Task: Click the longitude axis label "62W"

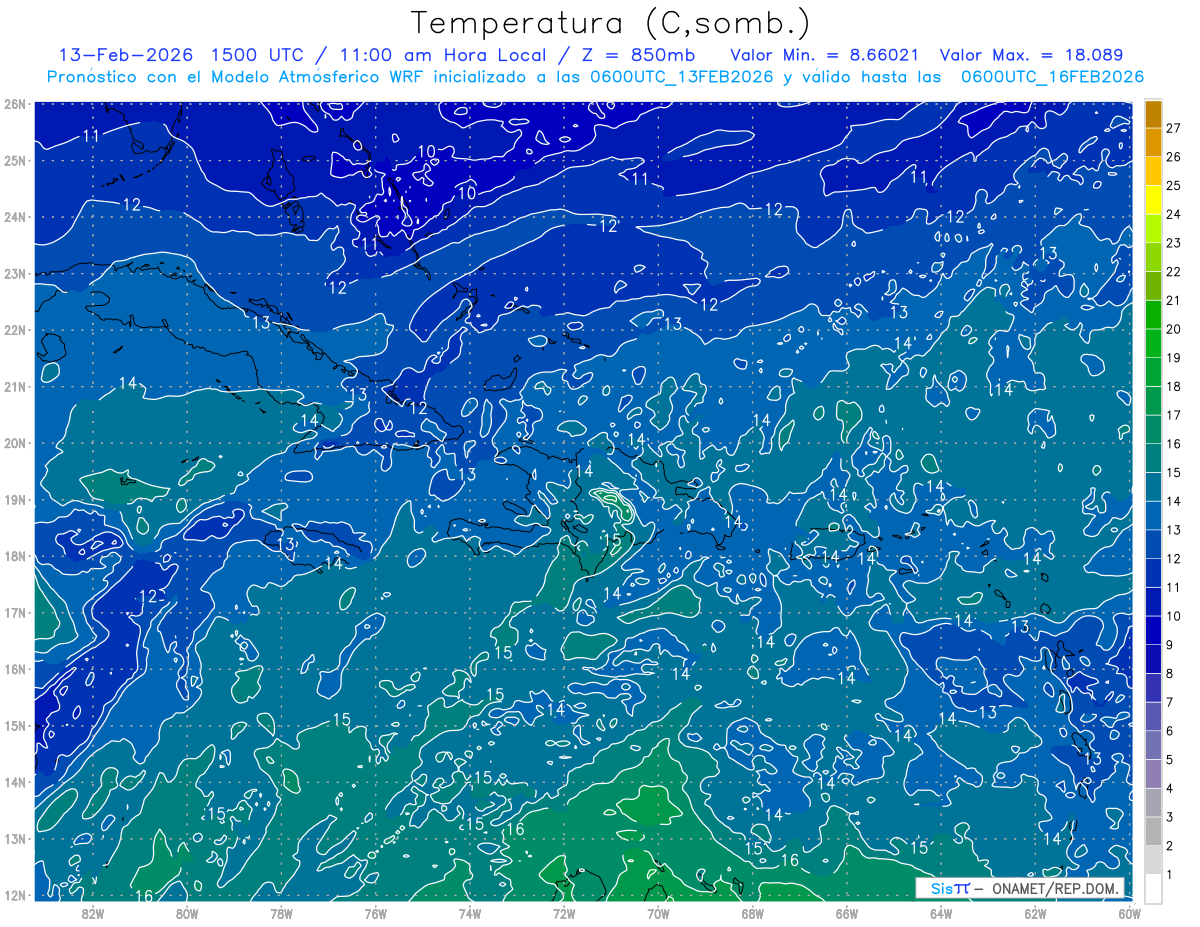Action: tap(1035, 913)
